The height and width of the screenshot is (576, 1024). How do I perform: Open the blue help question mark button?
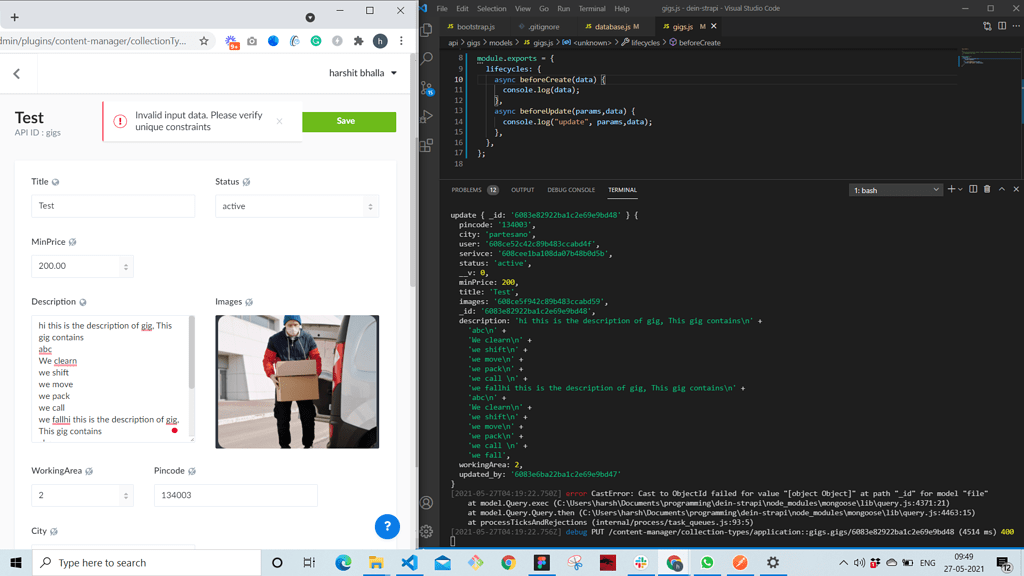pos(387,526)
